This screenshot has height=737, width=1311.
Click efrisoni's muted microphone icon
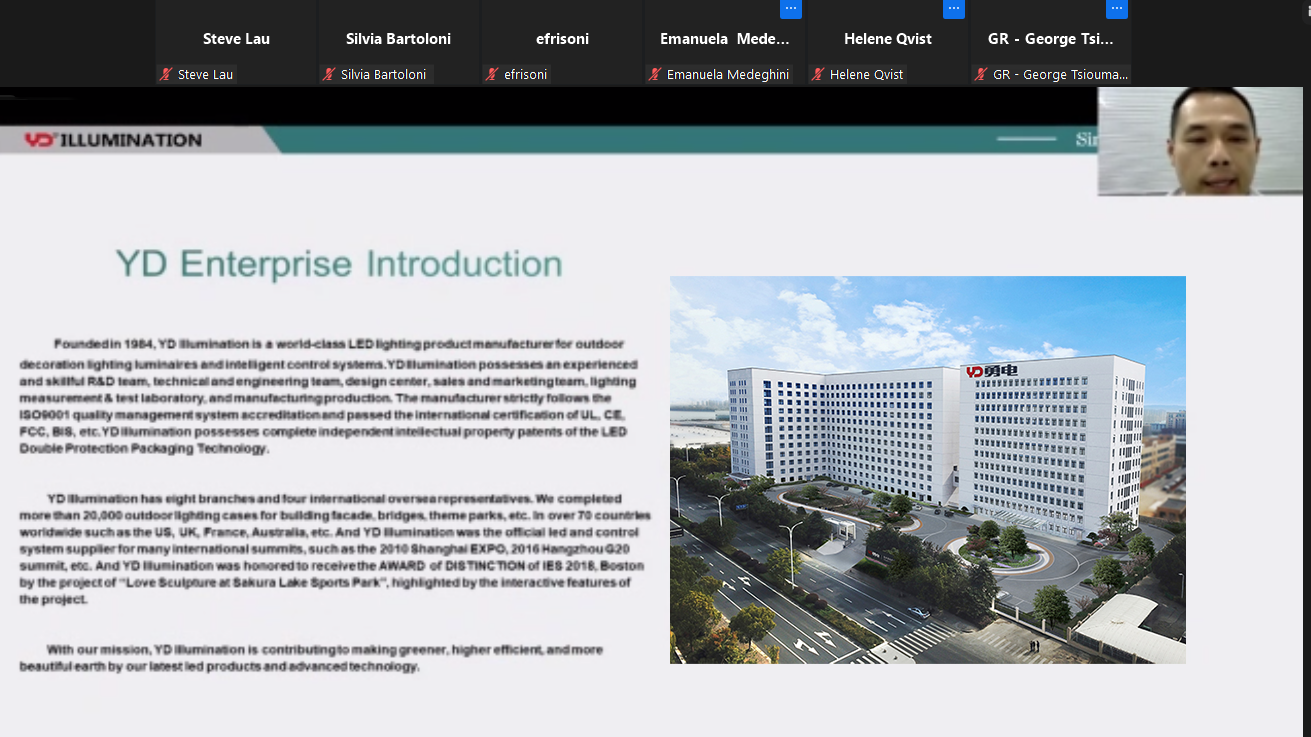(492, 75)
